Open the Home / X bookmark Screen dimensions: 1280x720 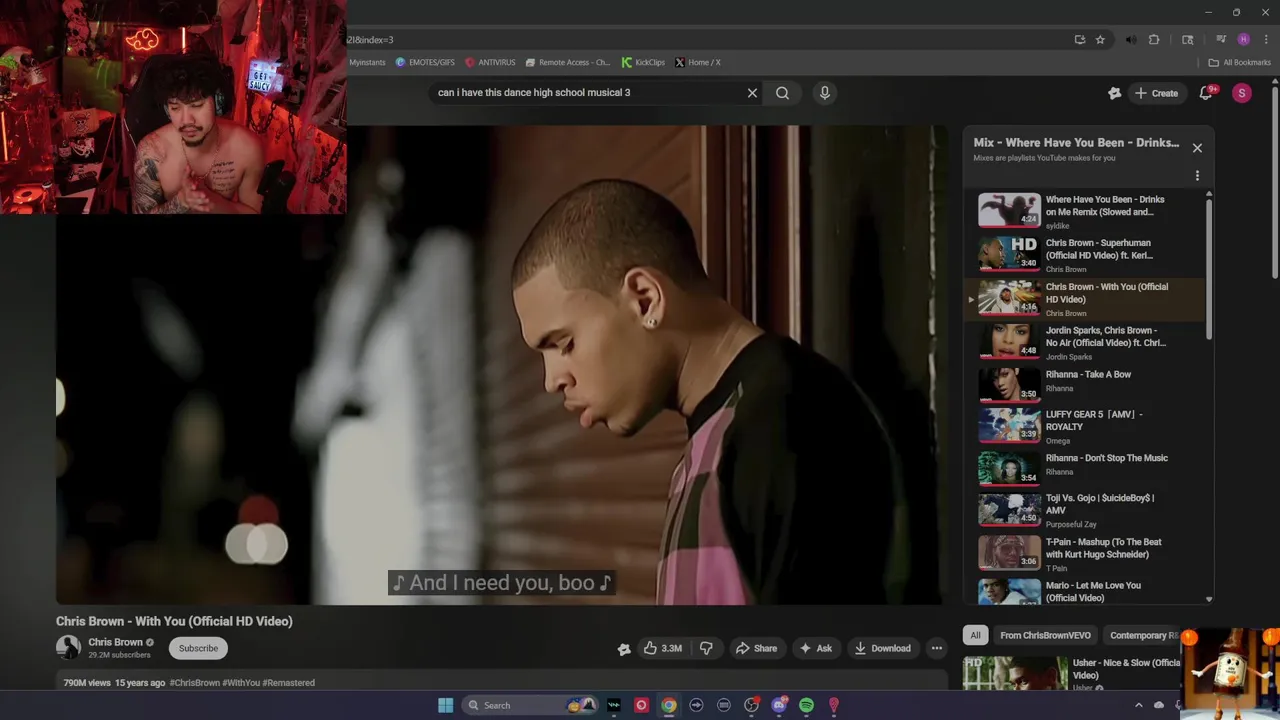tap(698, 62)
